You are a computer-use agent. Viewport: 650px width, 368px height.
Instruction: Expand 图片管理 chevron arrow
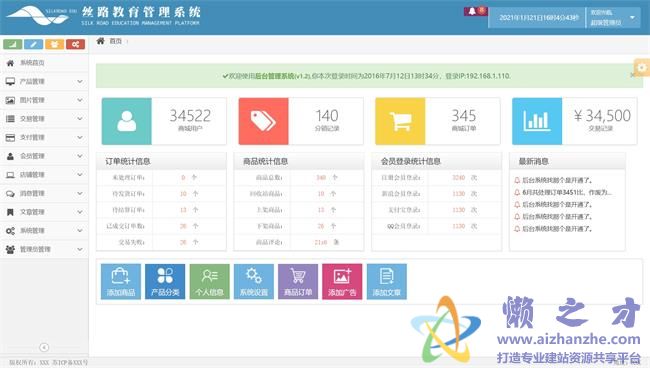pyautogui.click(x=80, y=100)
